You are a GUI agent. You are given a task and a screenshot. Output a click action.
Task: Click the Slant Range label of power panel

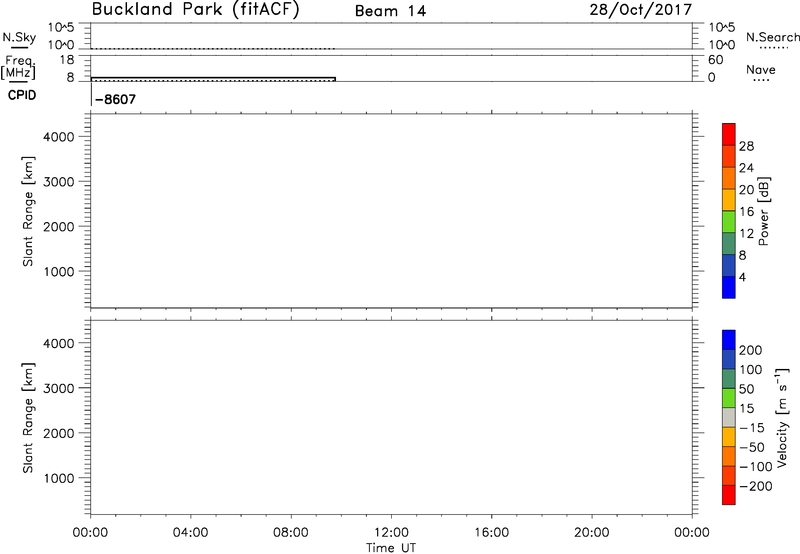coord(28,211)
